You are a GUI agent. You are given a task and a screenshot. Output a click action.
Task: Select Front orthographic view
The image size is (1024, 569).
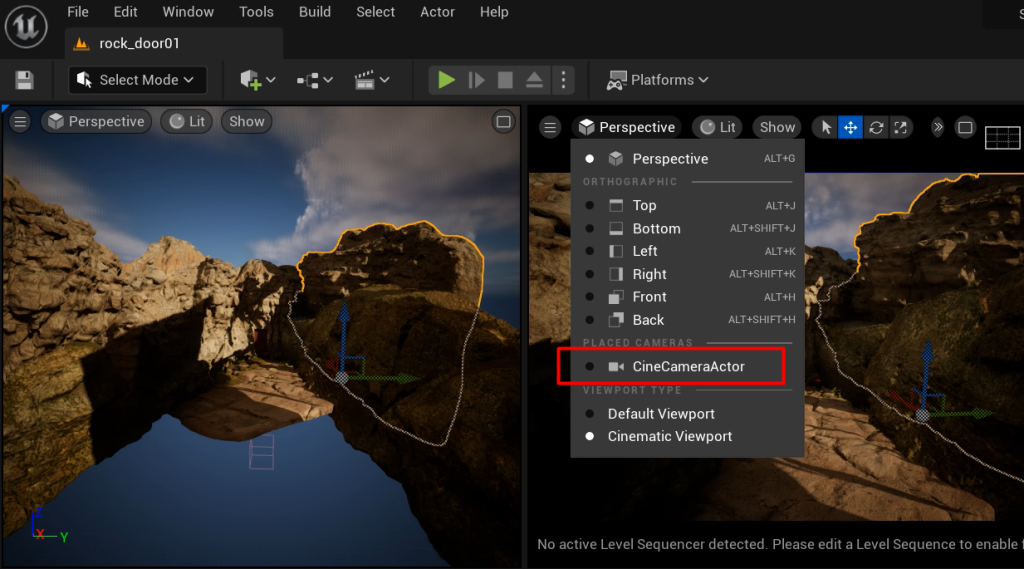pos(688,297)
